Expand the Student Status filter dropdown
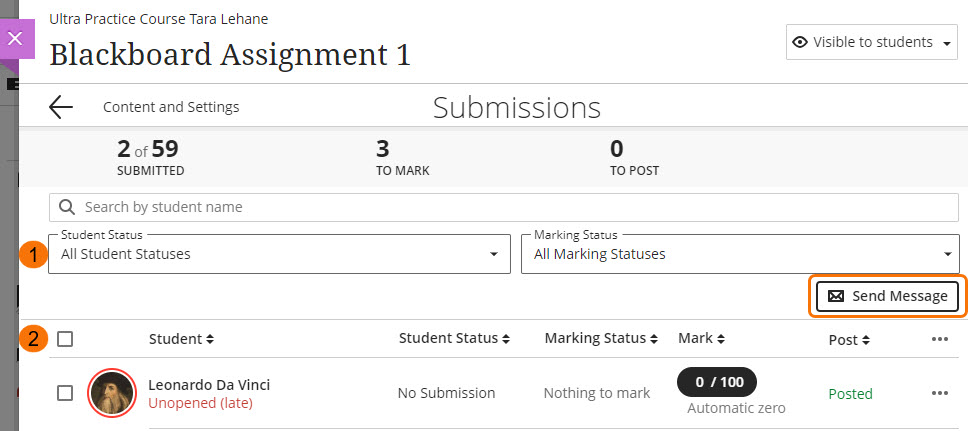Viewport: 968px width, 431px height. (x=280, y=254)
